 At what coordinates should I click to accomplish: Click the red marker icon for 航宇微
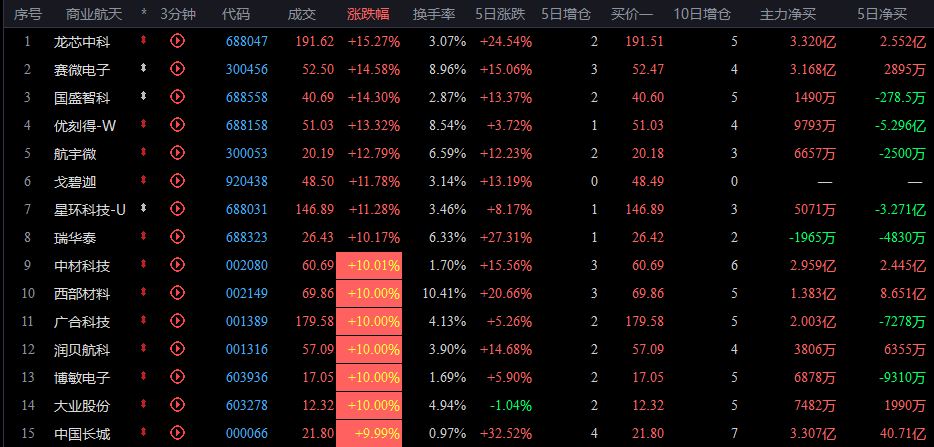coord(143,152)
